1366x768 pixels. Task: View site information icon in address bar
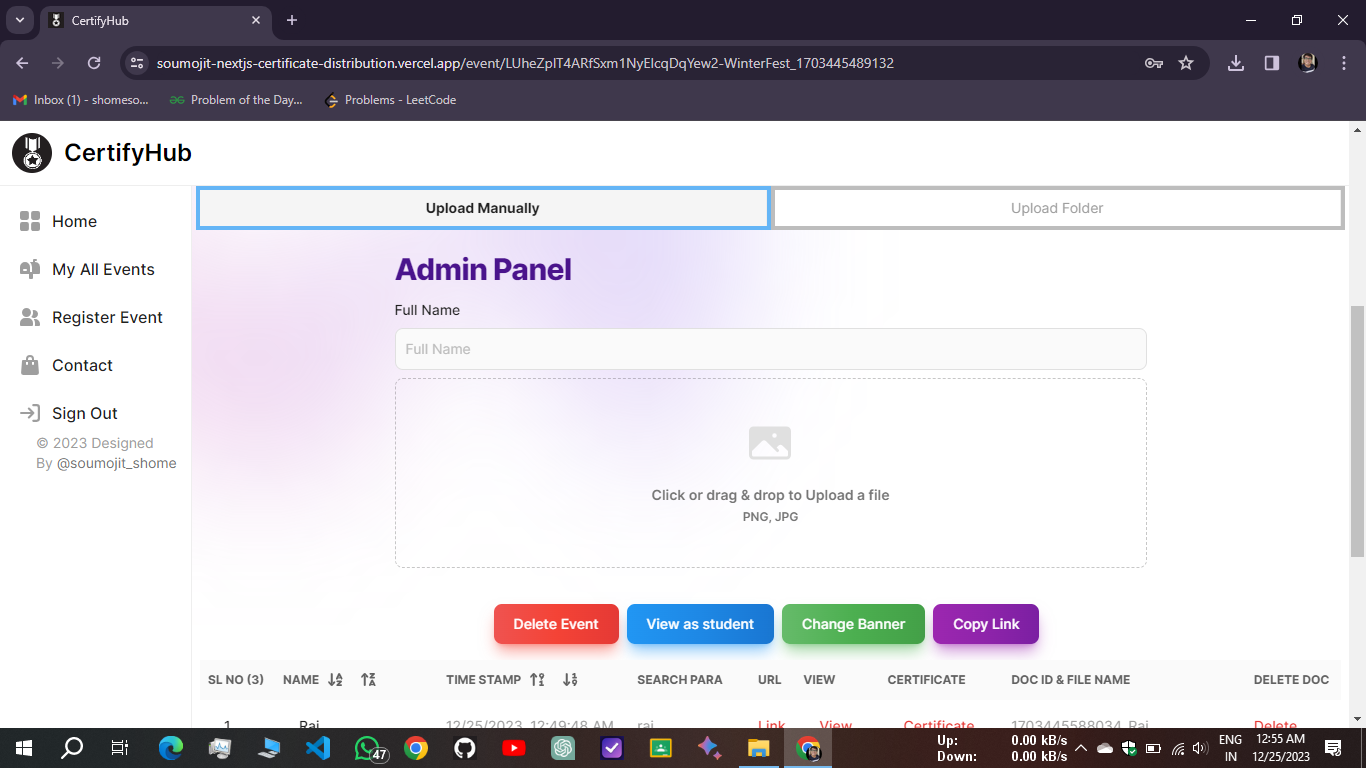(138, 63)
